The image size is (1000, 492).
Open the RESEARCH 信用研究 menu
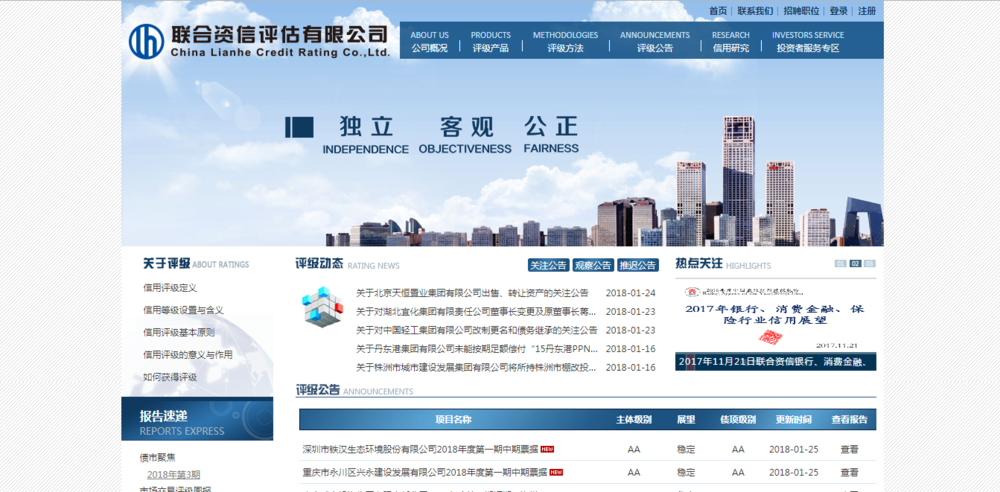click(x=730, y=41)
